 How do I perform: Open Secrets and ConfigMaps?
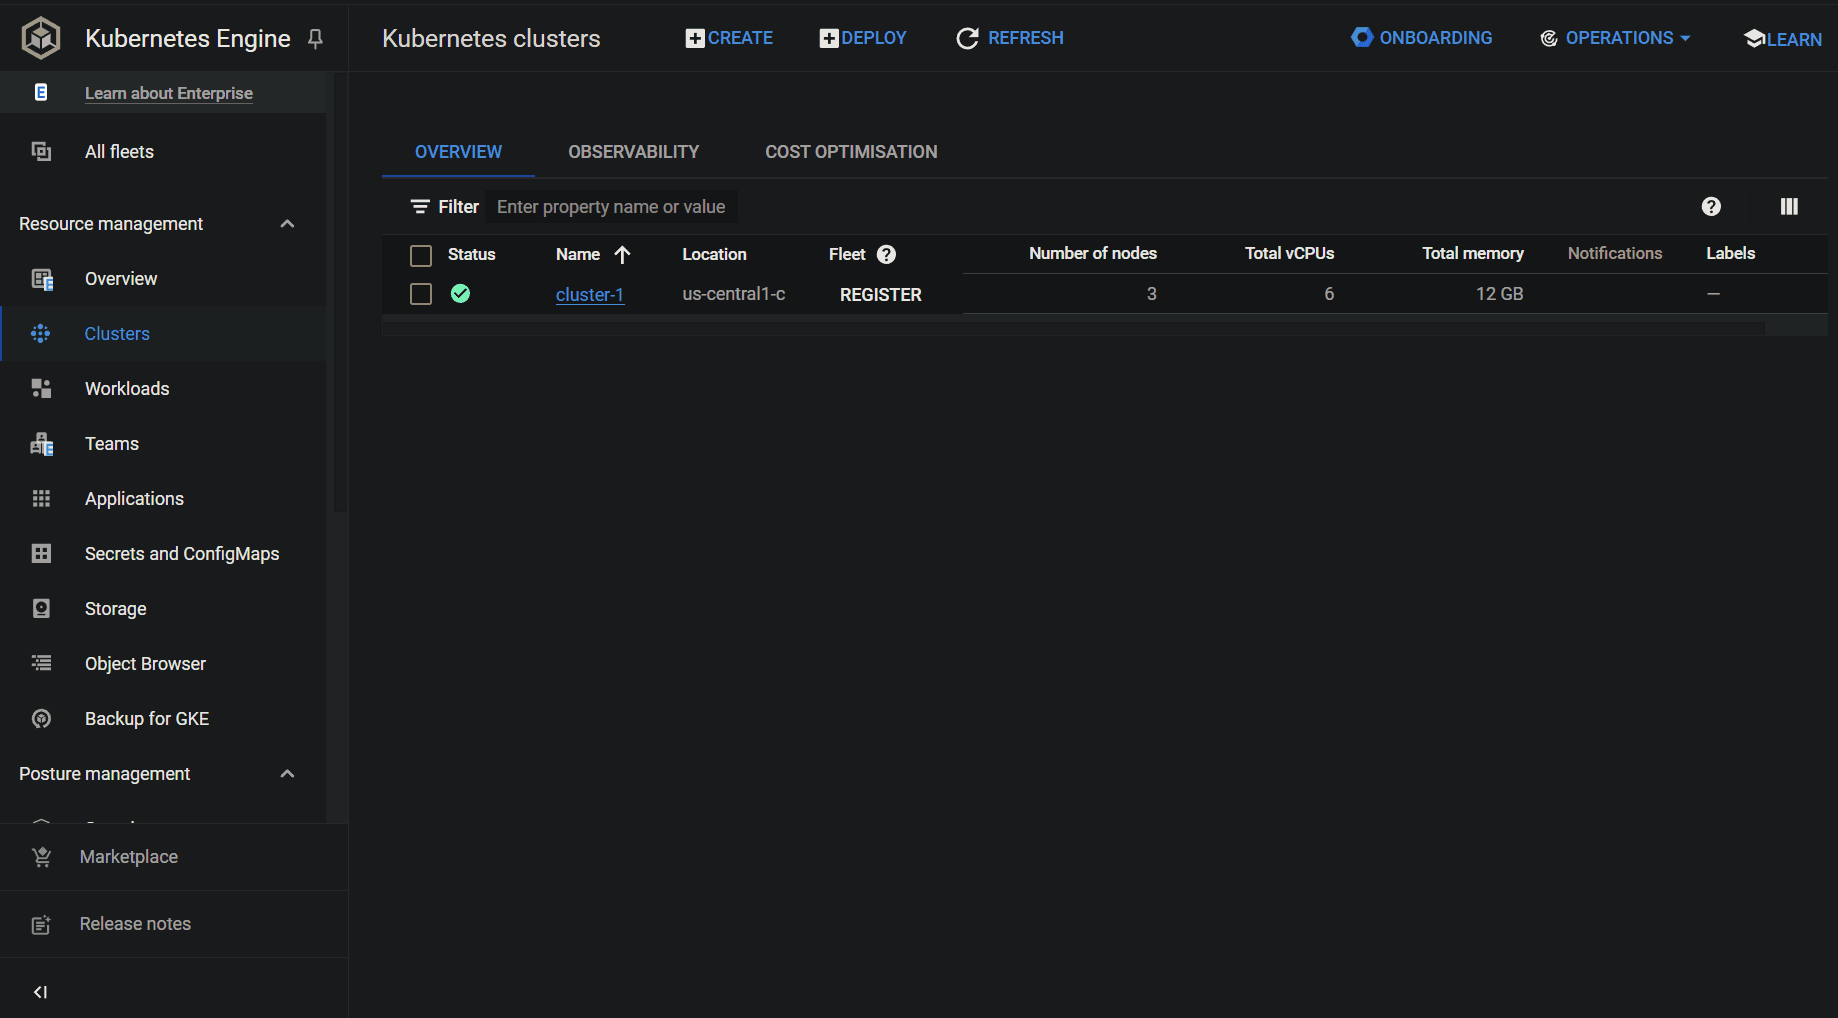[x=181, y=553]
